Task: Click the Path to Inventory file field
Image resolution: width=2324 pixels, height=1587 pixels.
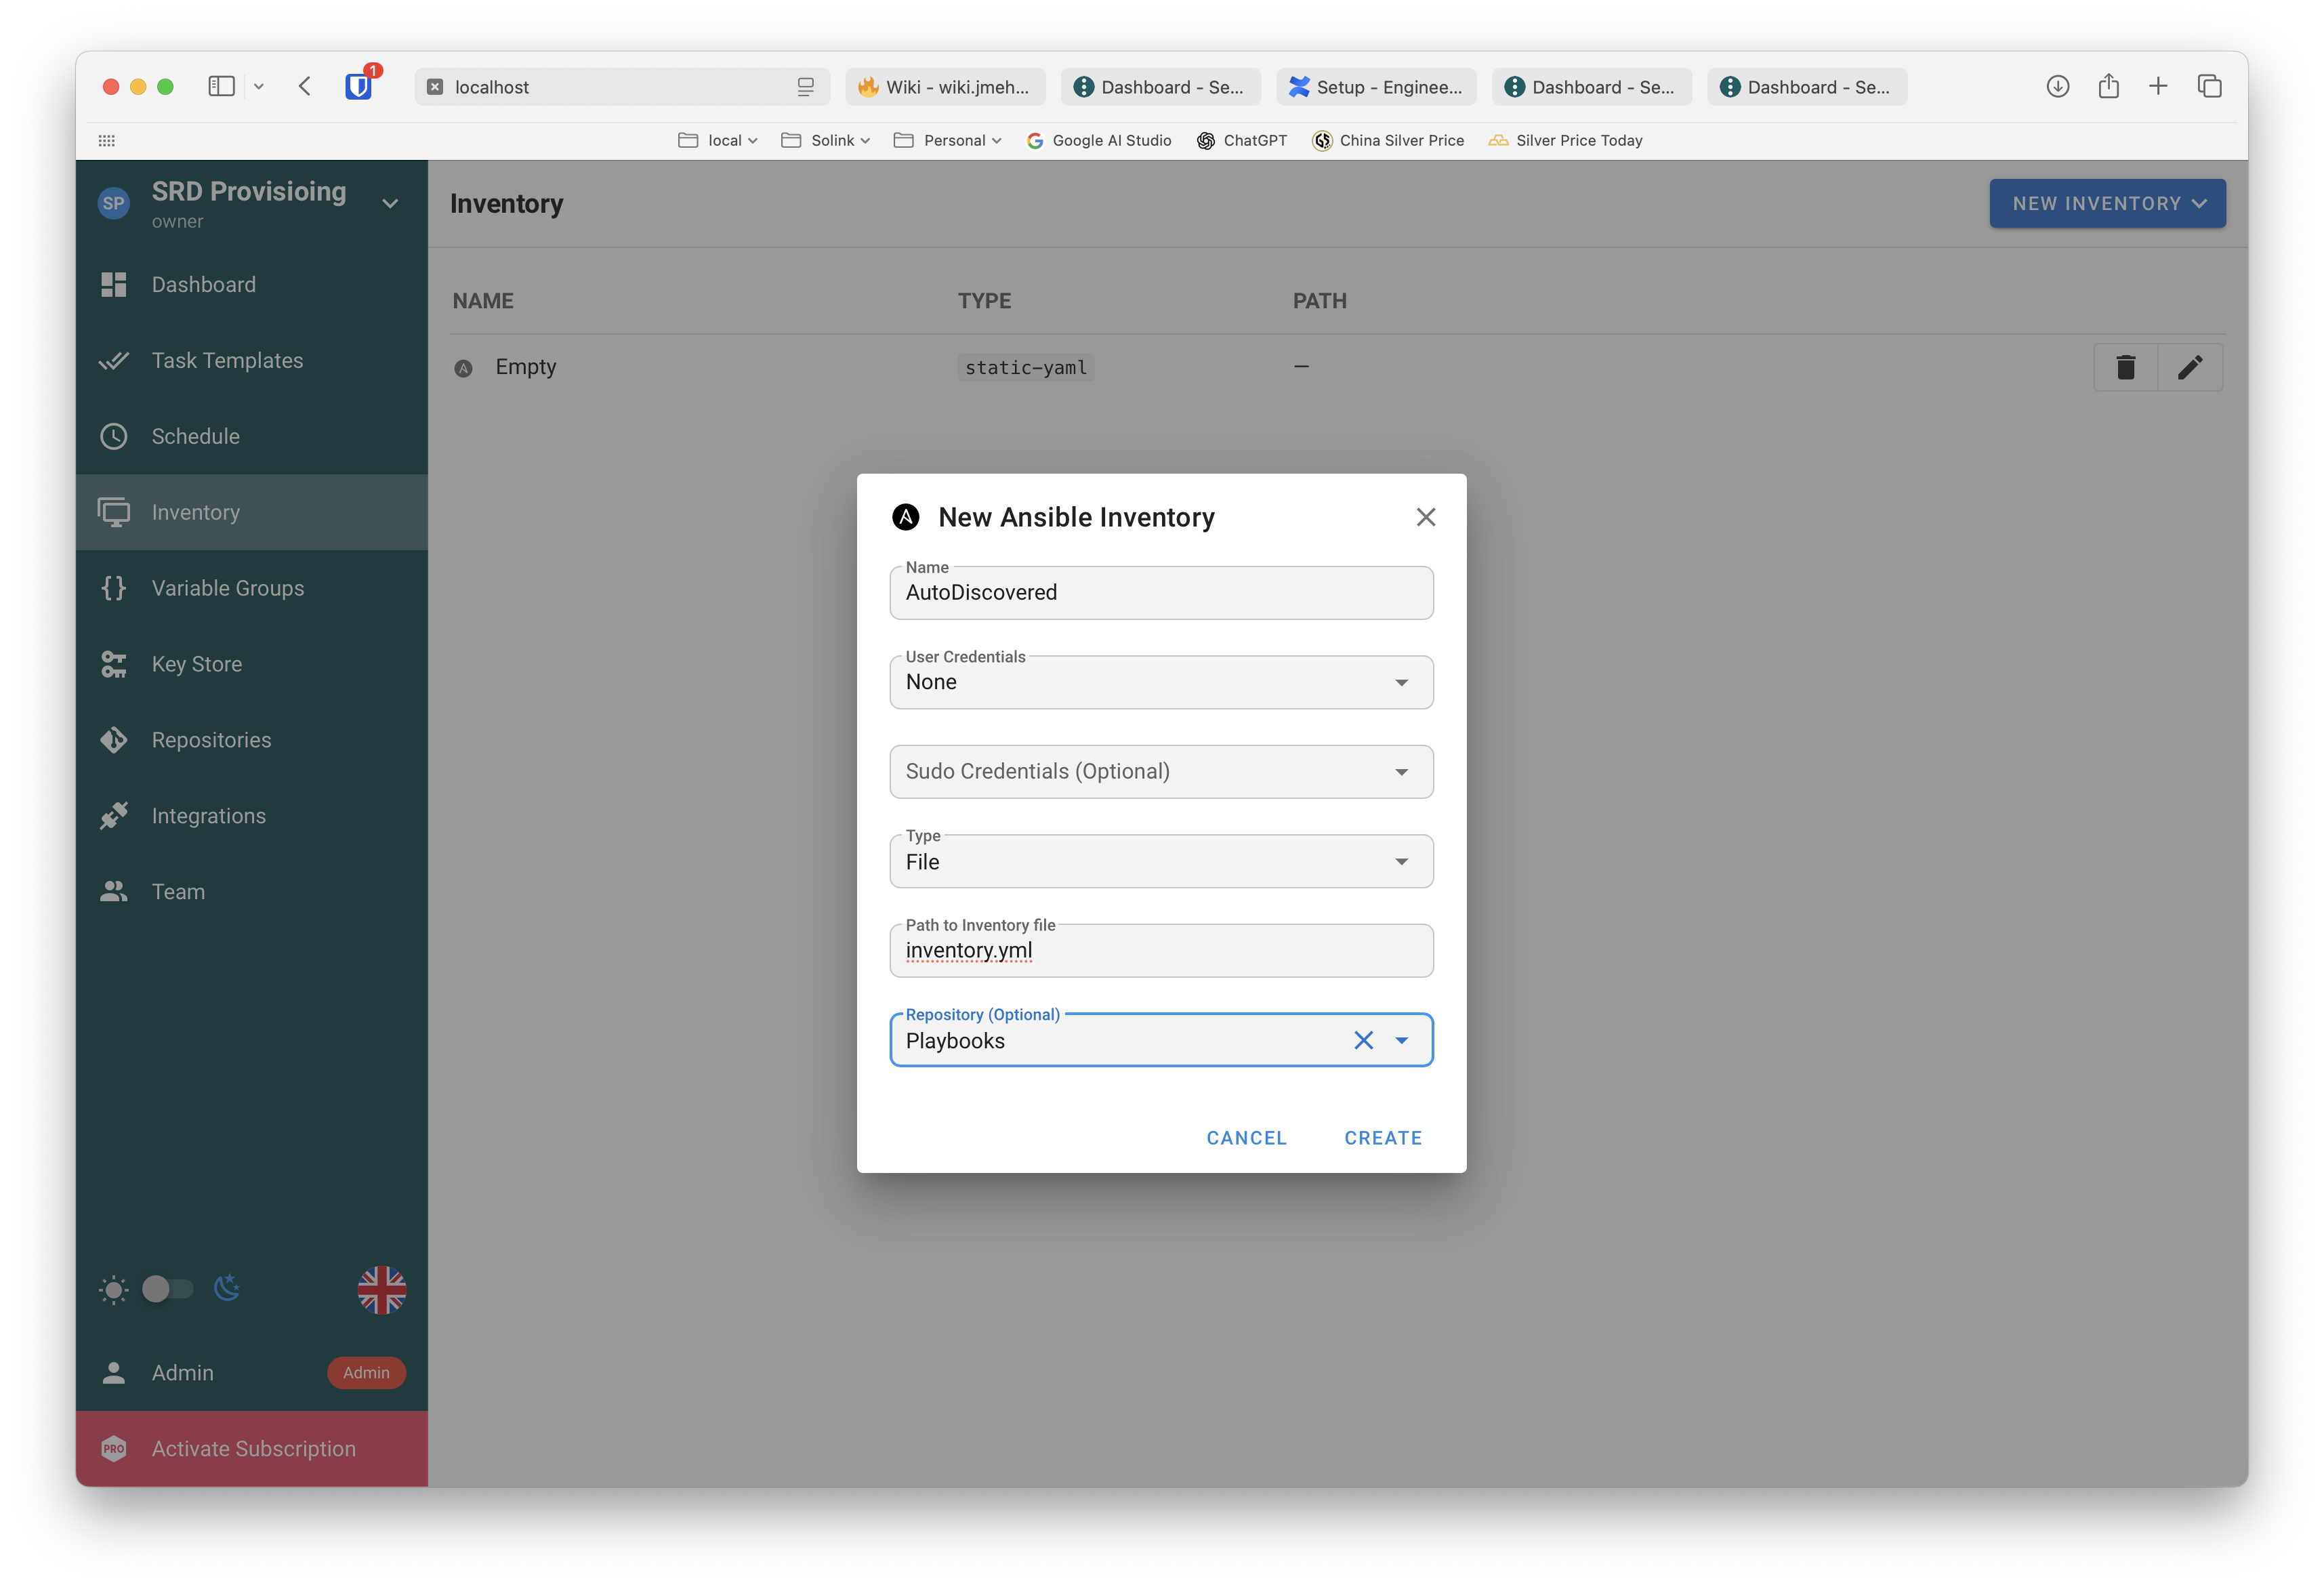Action: click(1160, 951)
